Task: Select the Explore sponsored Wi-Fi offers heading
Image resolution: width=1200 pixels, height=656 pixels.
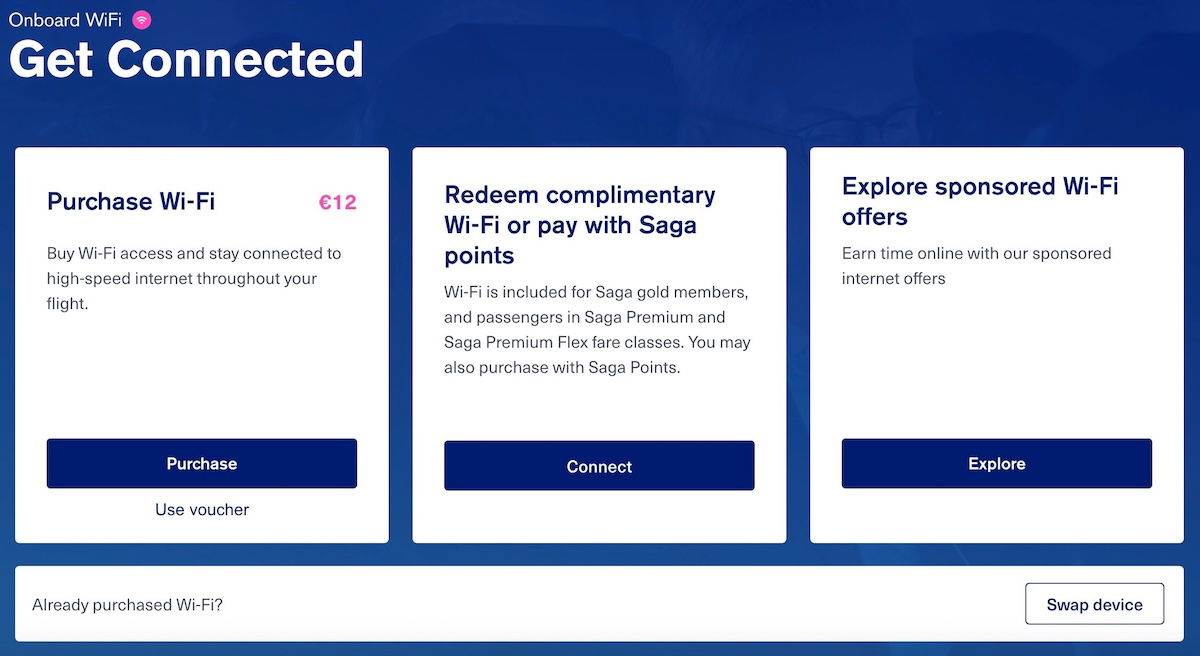Action: 980,201
